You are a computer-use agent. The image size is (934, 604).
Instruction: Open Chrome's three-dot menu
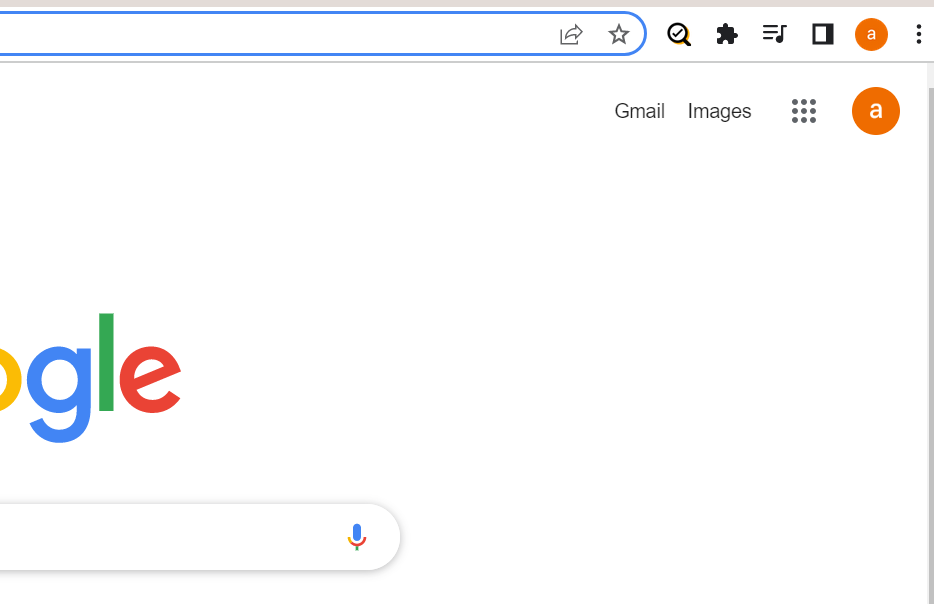point(918,35)
